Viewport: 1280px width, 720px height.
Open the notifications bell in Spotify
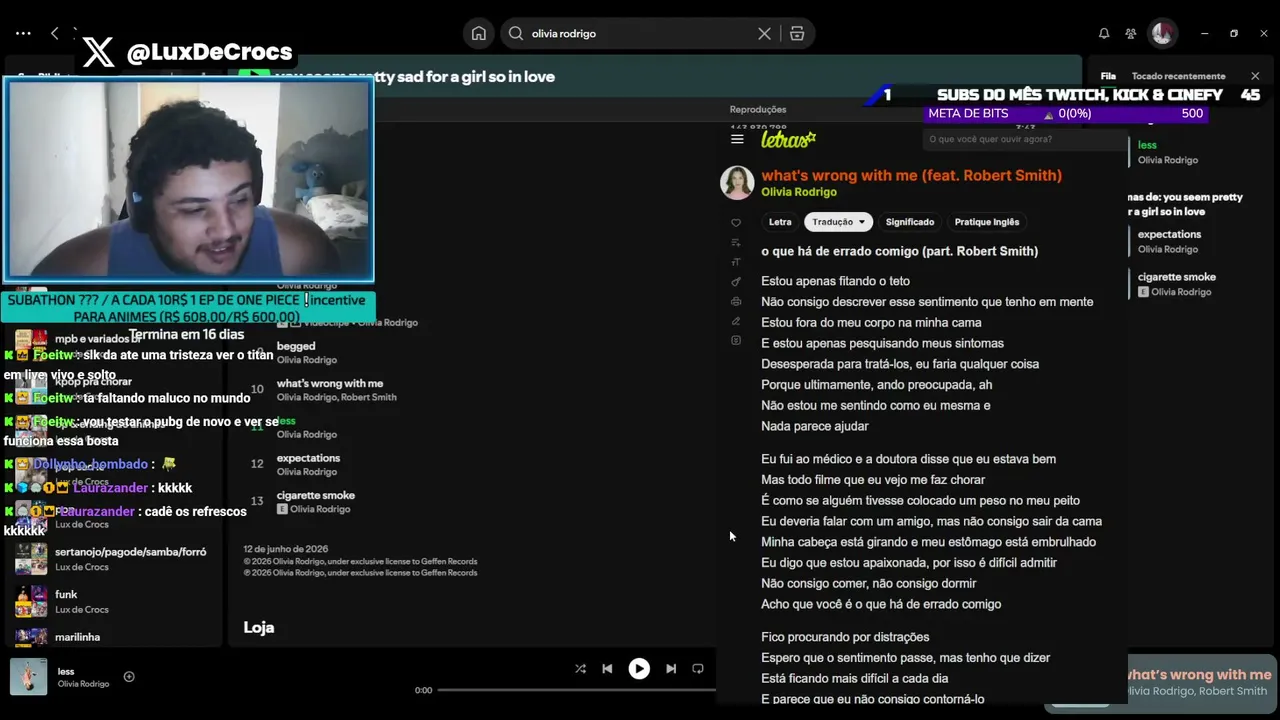point(1104,33)
